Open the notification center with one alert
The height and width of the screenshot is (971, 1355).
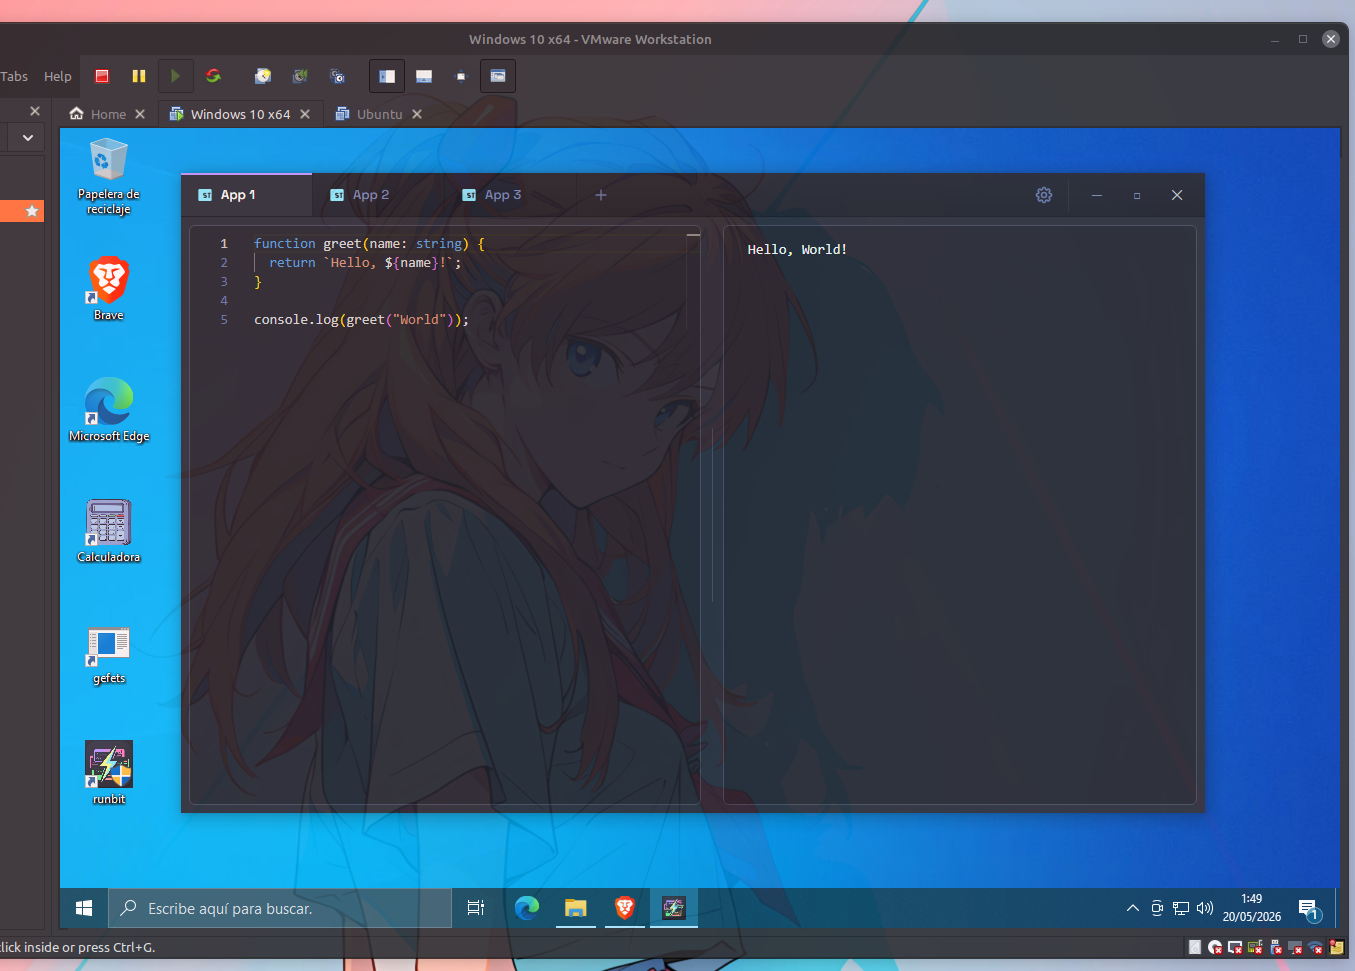point(1310,909)
